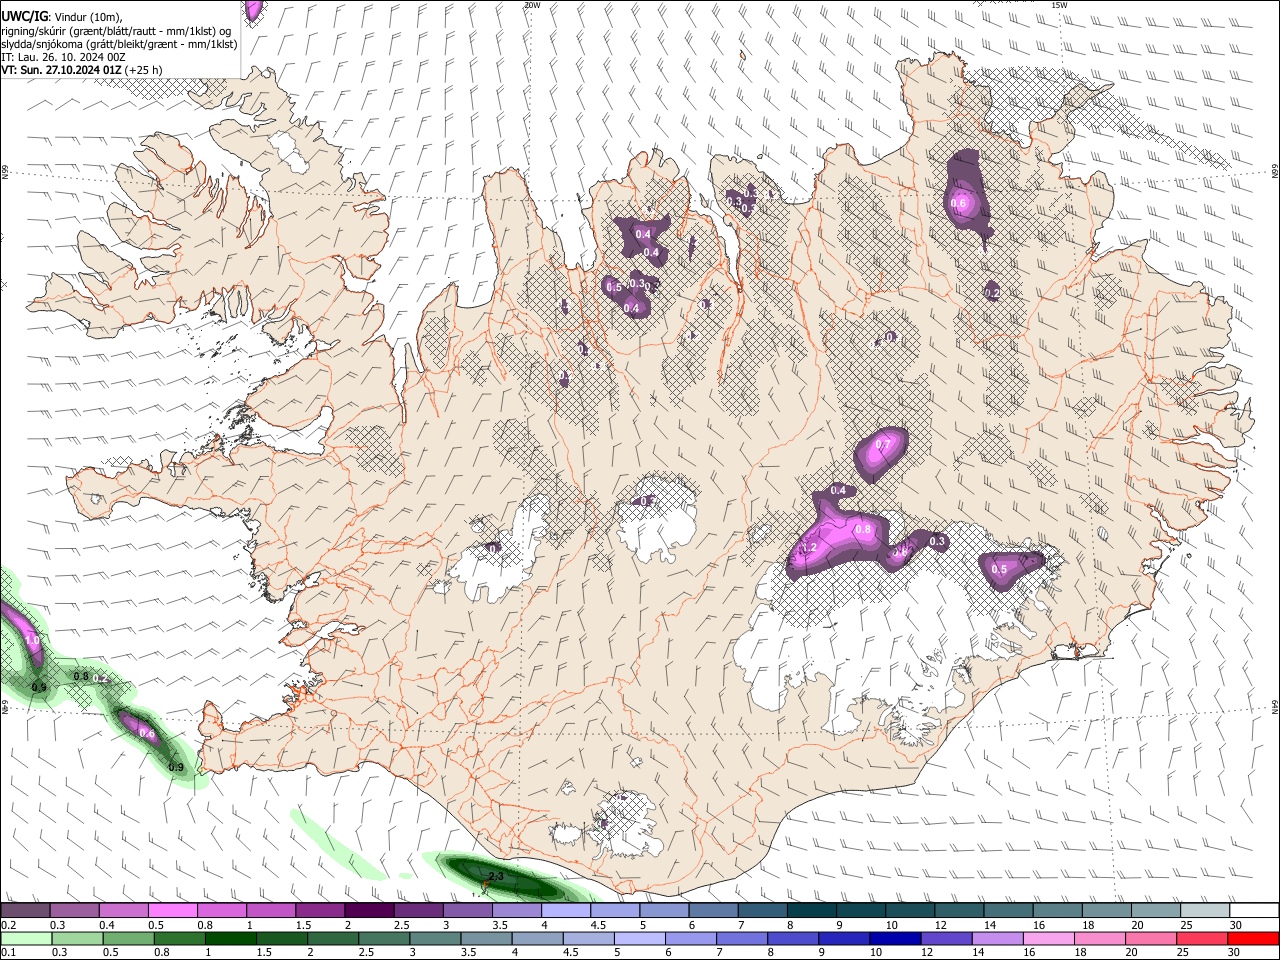This screenshot has height=960, width=1280.
Task: Click the 'rigning/skúrir' legend description line
Action: point(116,30)
